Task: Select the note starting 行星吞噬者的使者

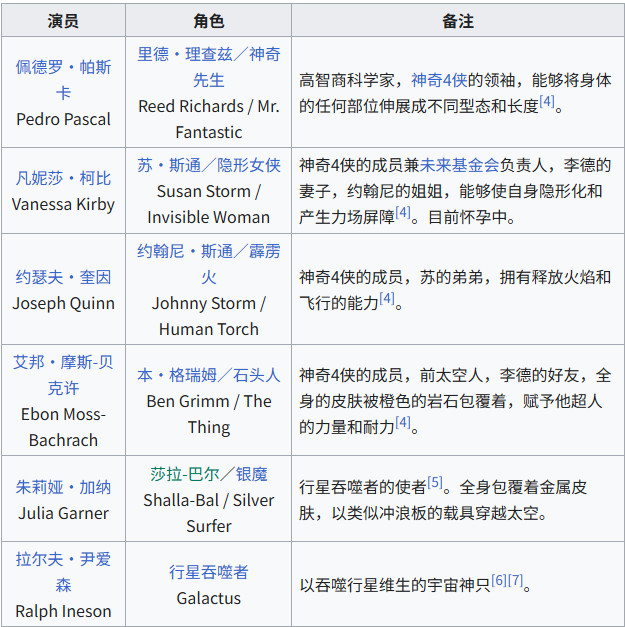Action: tap(443, 500)
